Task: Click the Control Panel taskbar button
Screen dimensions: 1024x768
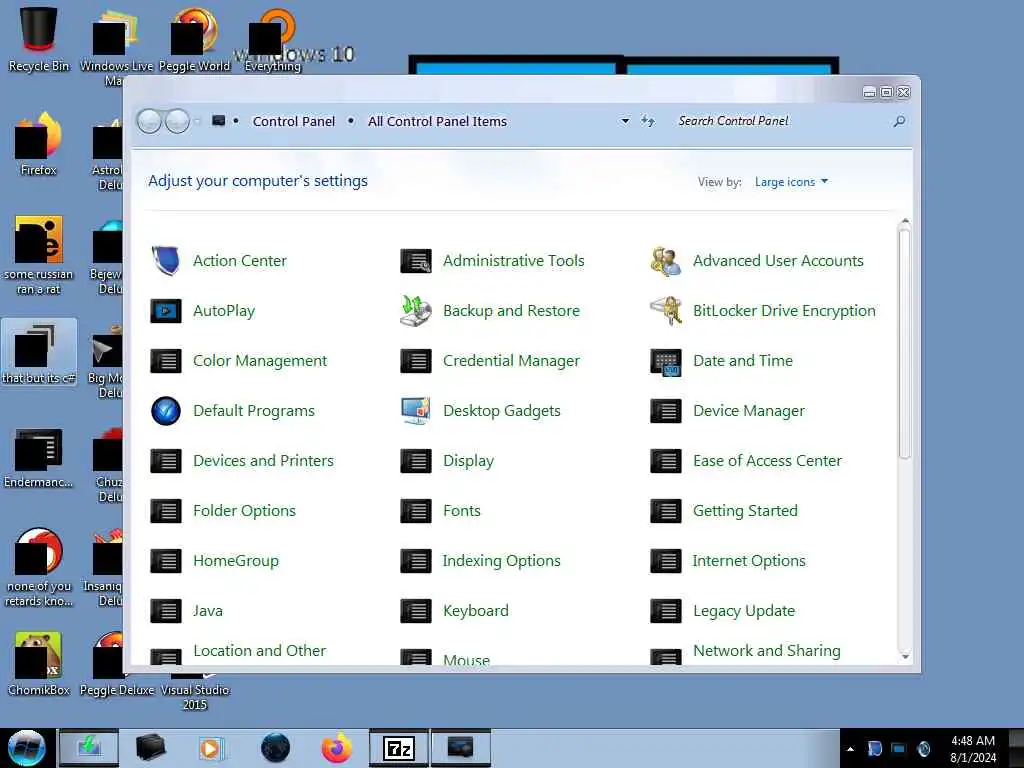Action: point(460,748)
